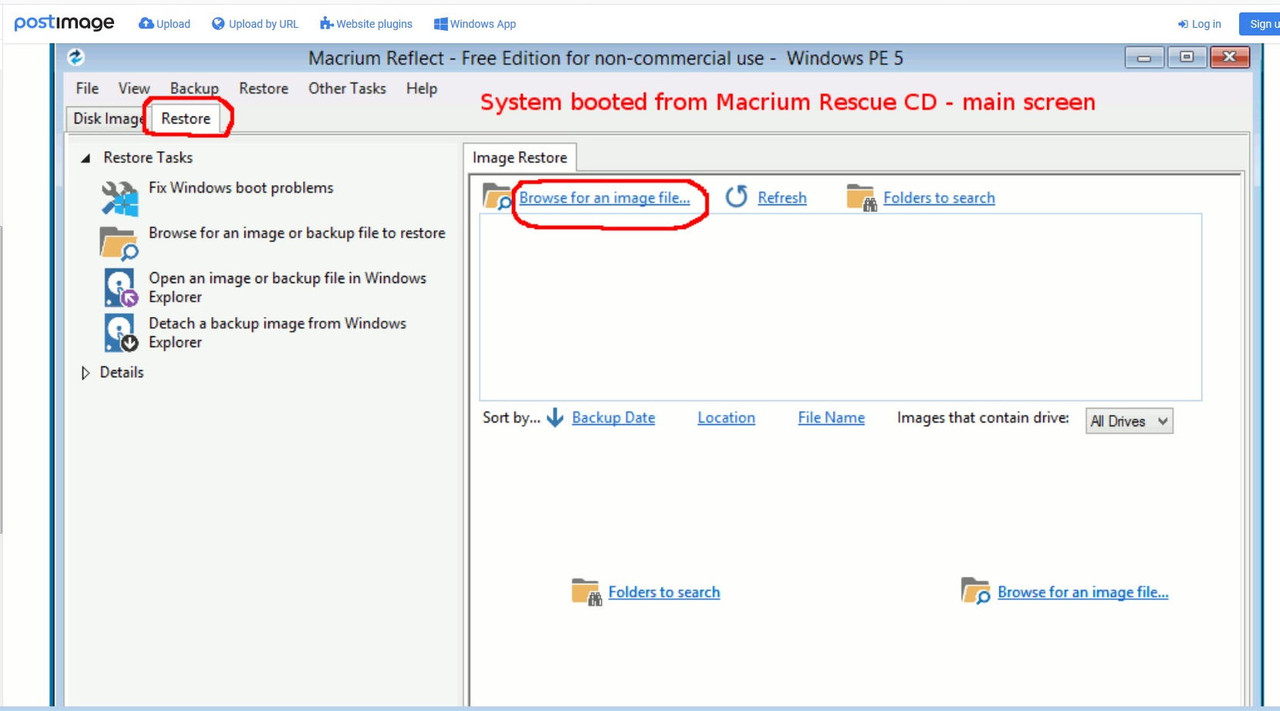The image size is (1280, 711).
Task: Click the Macrium Reflect title bar logo icon
Action: point(76,58)
